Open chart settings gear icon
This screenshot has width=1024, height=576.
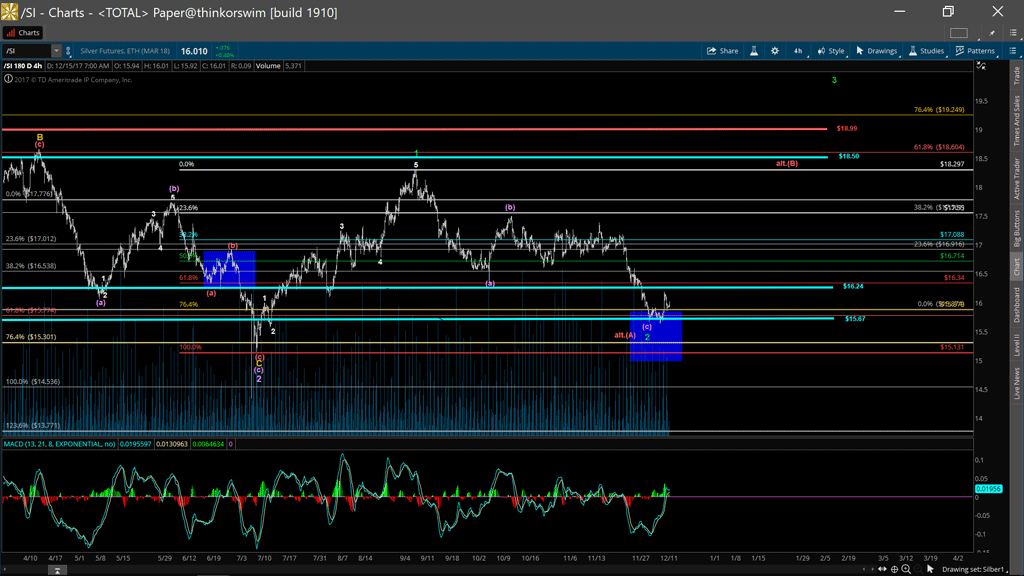click(x=774, y=51)
